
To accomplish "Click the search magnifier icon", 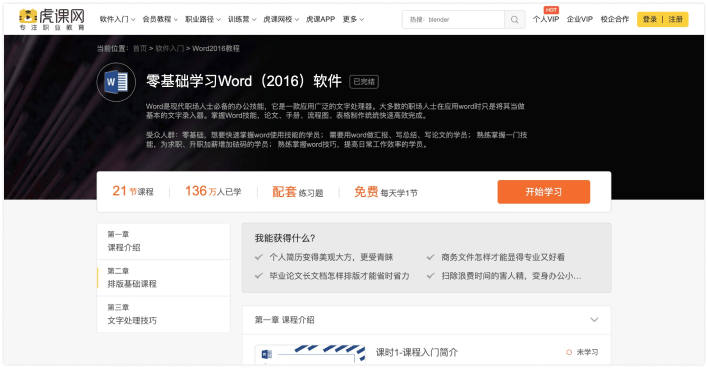I will coord(514,19).
